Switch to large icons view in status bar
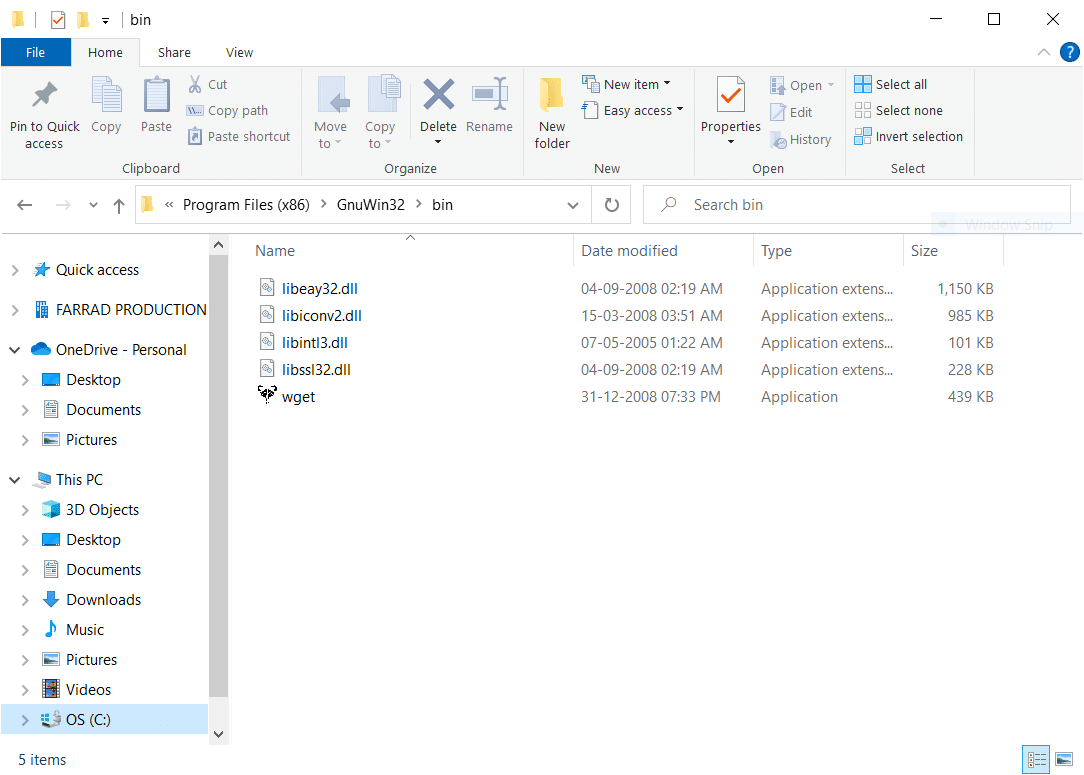This screenshot has height=775, width=1084. coord(1064,760)
